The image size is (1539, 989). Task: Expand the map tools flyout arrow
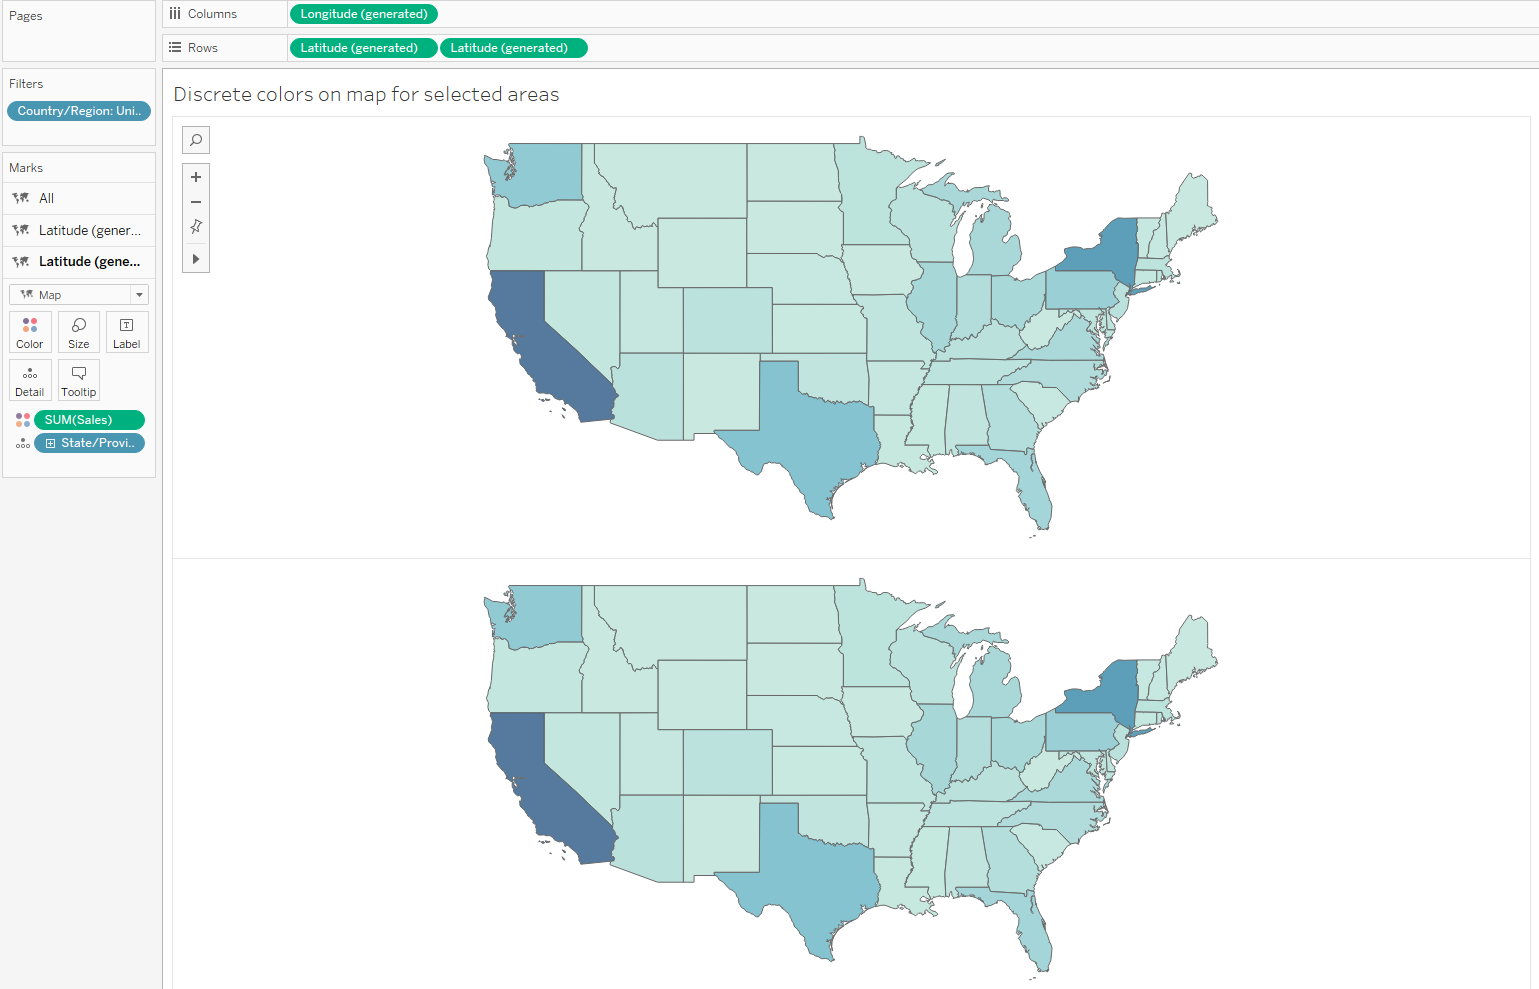pyautogui.click(x=196, y=259)
